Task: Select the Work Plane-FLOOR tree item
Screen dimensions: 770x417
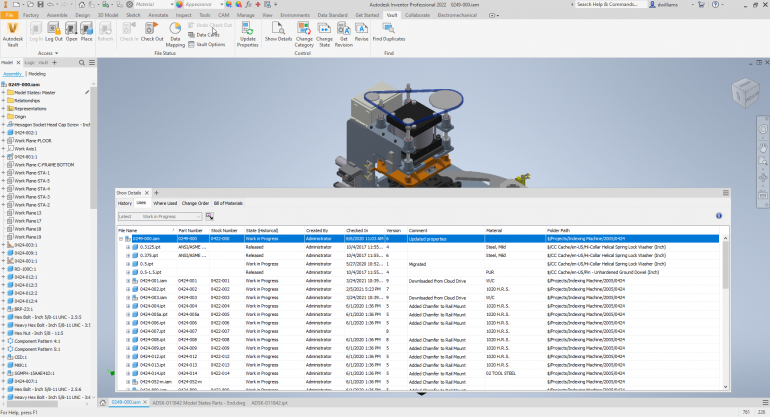Action: (33, 140)
